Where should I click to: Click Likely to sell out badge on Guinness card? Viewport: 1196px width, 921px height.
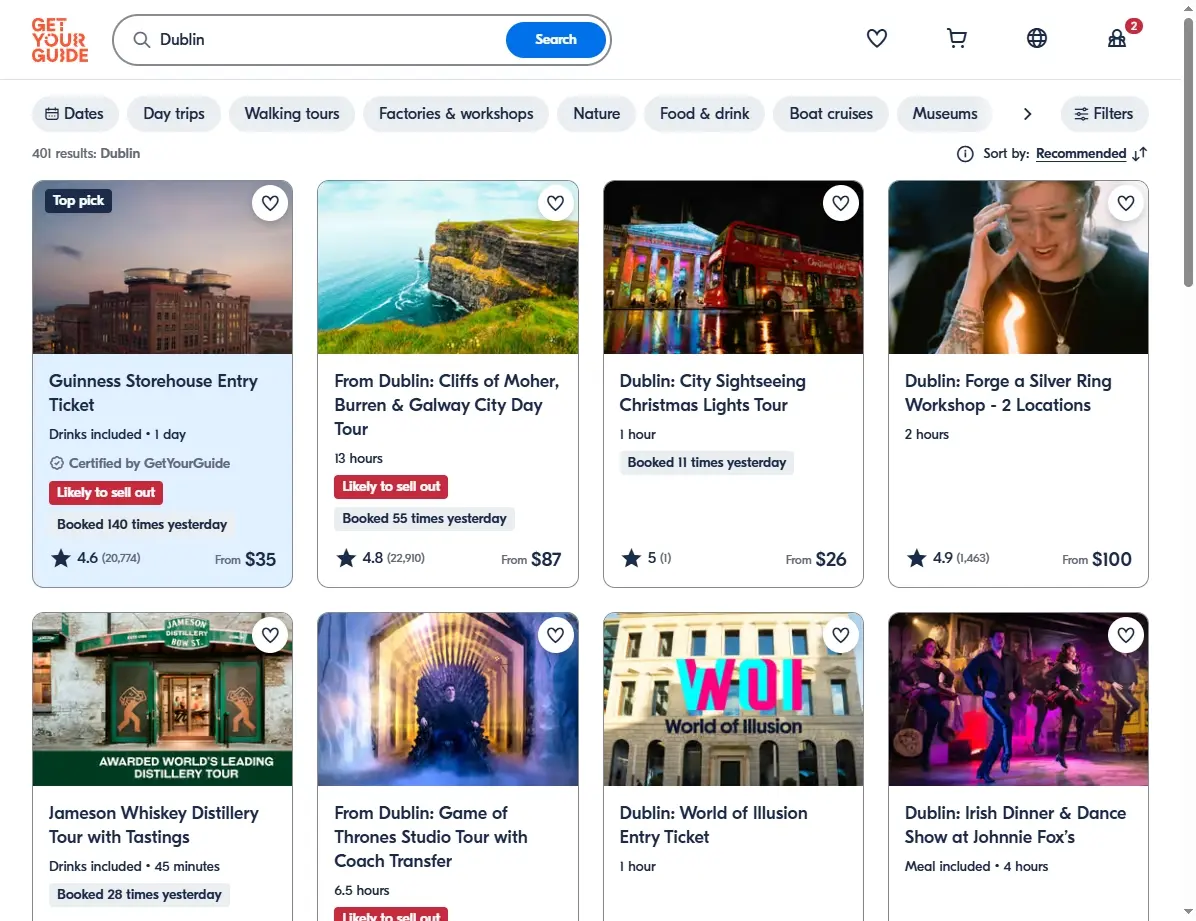[x=106, y=493]
